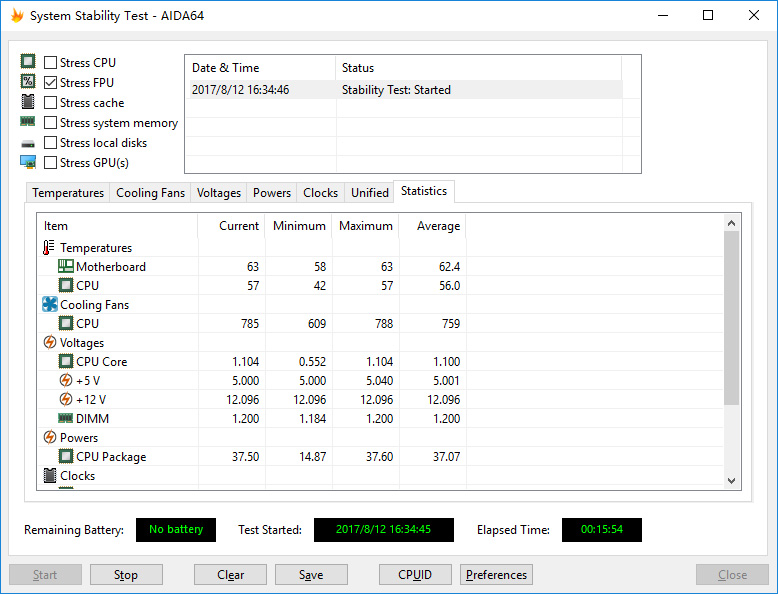Enable the Stress cache checkbox
This screenshot has height=594, width=778.
(x=50, y=103)
